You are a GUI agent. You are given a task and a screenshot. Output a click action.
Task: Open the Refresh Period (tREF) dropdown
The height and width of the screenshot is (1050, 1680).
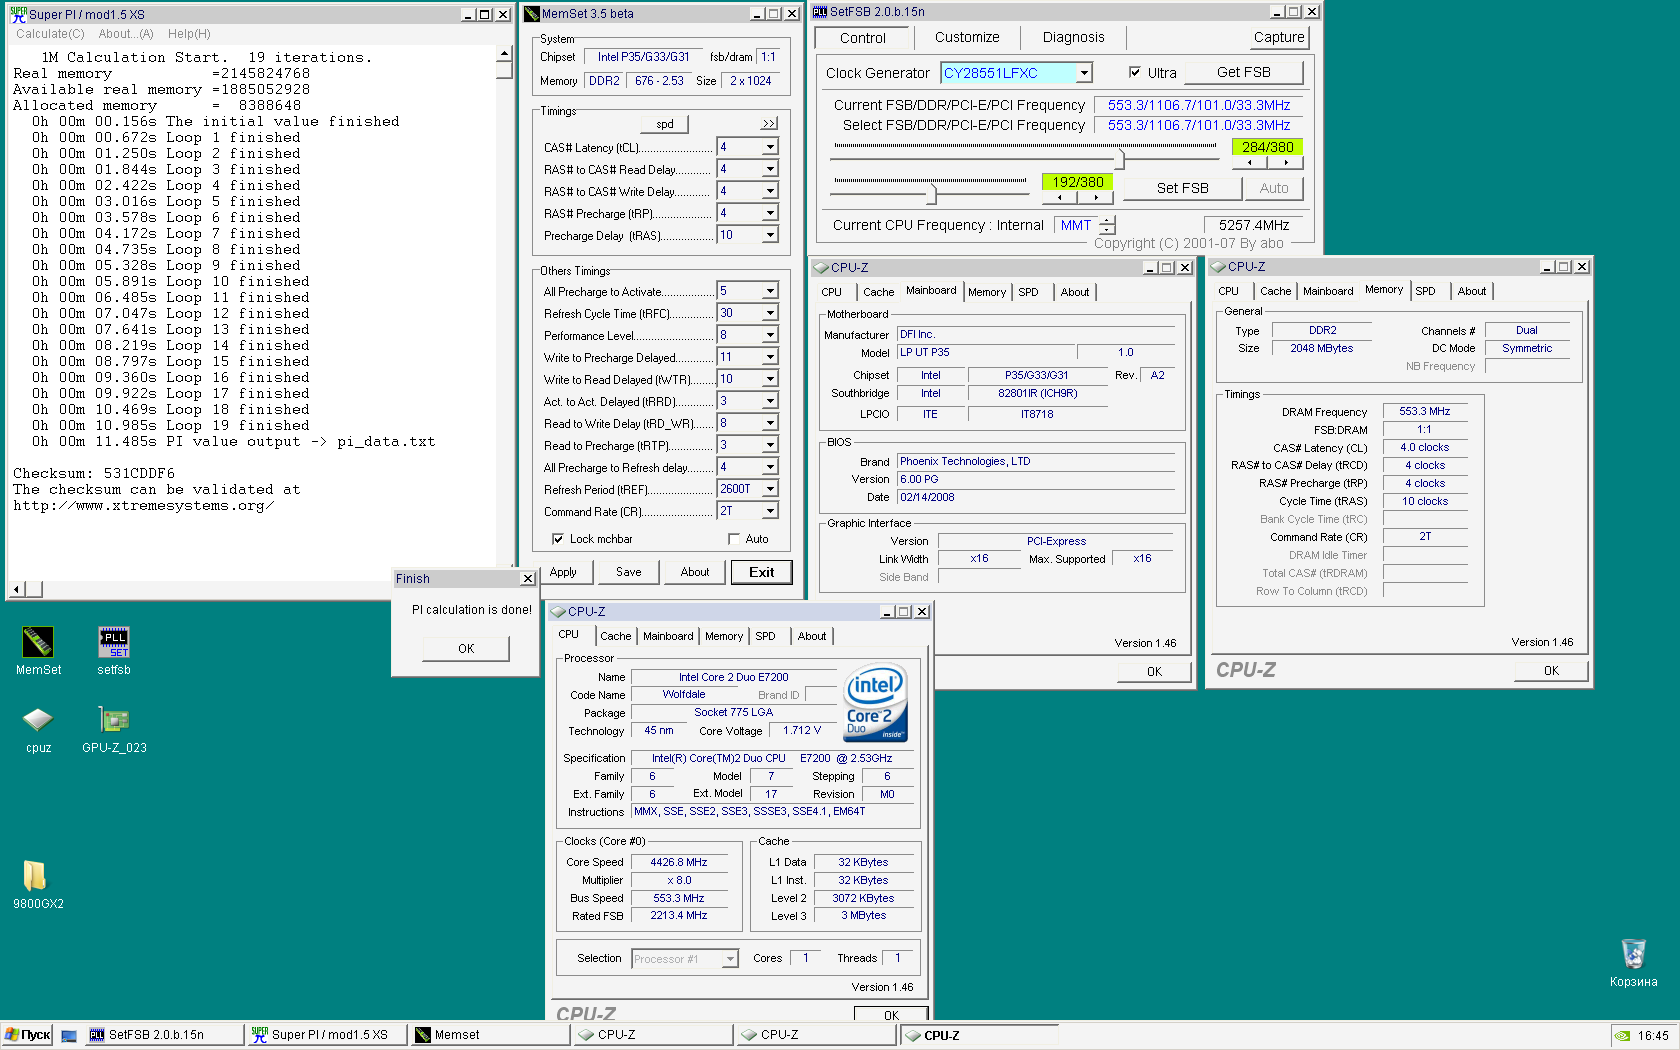tap(770, 489)
